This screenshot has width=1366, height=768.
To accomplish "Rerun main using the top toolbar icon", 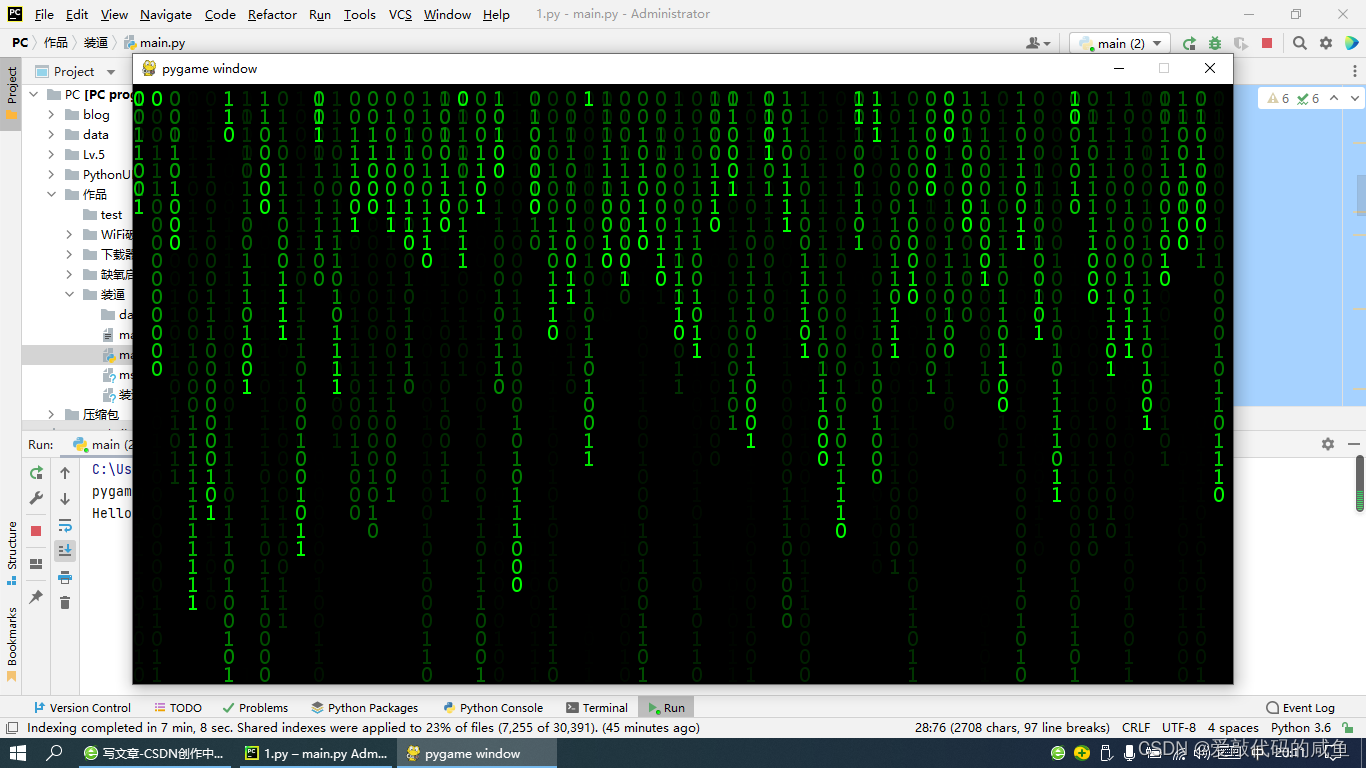I will tap(1189, 43).
